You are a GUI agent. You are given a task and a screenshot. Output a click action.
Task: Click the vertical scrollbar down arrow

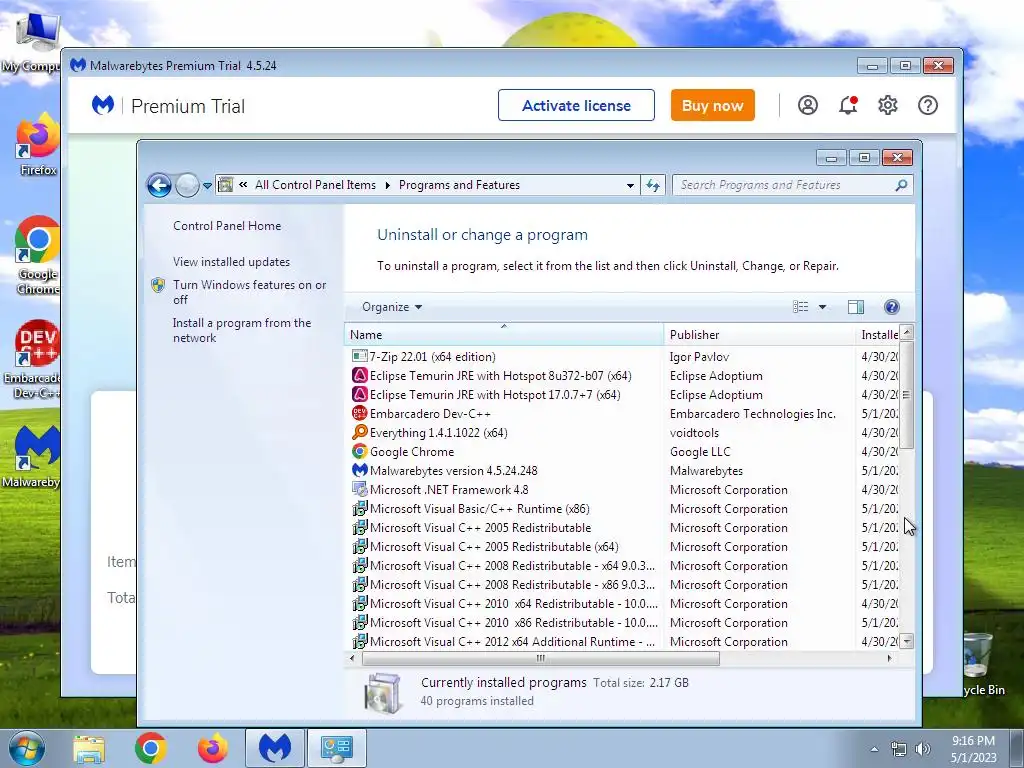point(906,641)
